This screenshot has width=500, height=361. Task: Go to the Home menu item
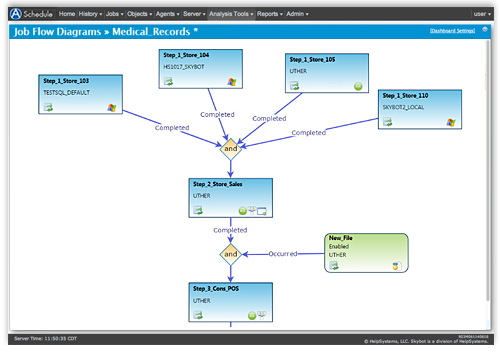pos(67,14)
